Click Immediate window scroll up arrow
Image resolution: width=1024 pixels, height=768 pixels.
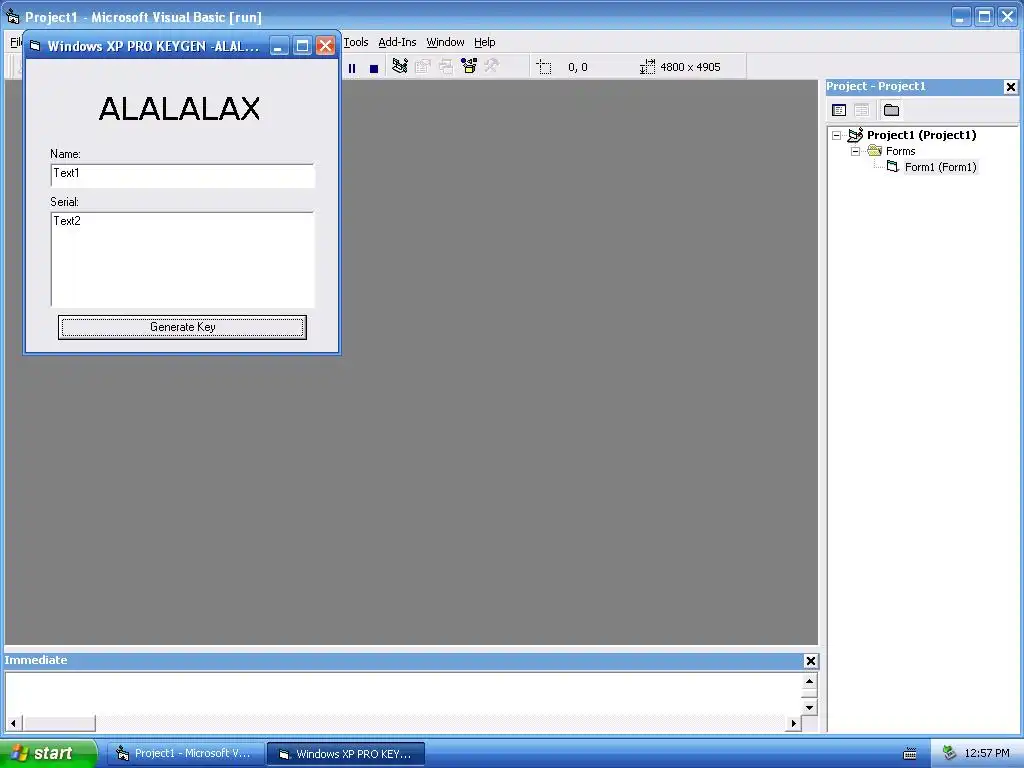(809, 681)
